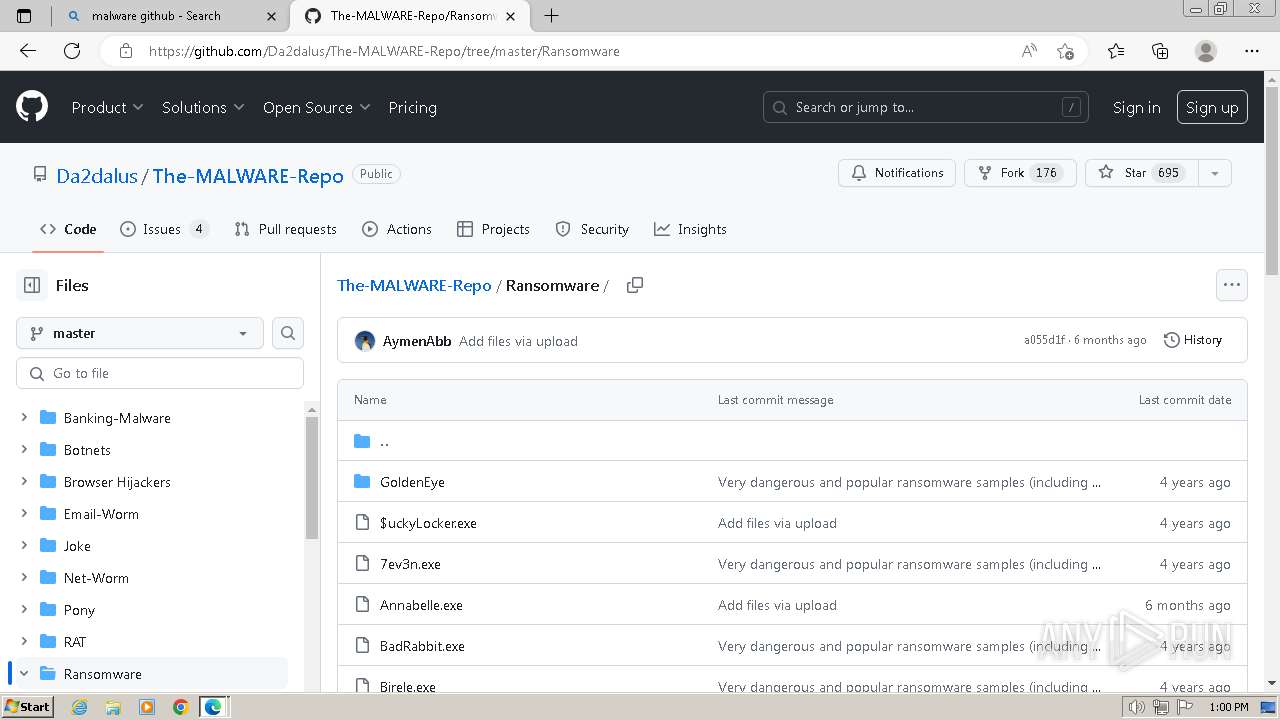1280x720 pixels.
Task: Click the file tree scrollbar
Action: pos(311,477)
